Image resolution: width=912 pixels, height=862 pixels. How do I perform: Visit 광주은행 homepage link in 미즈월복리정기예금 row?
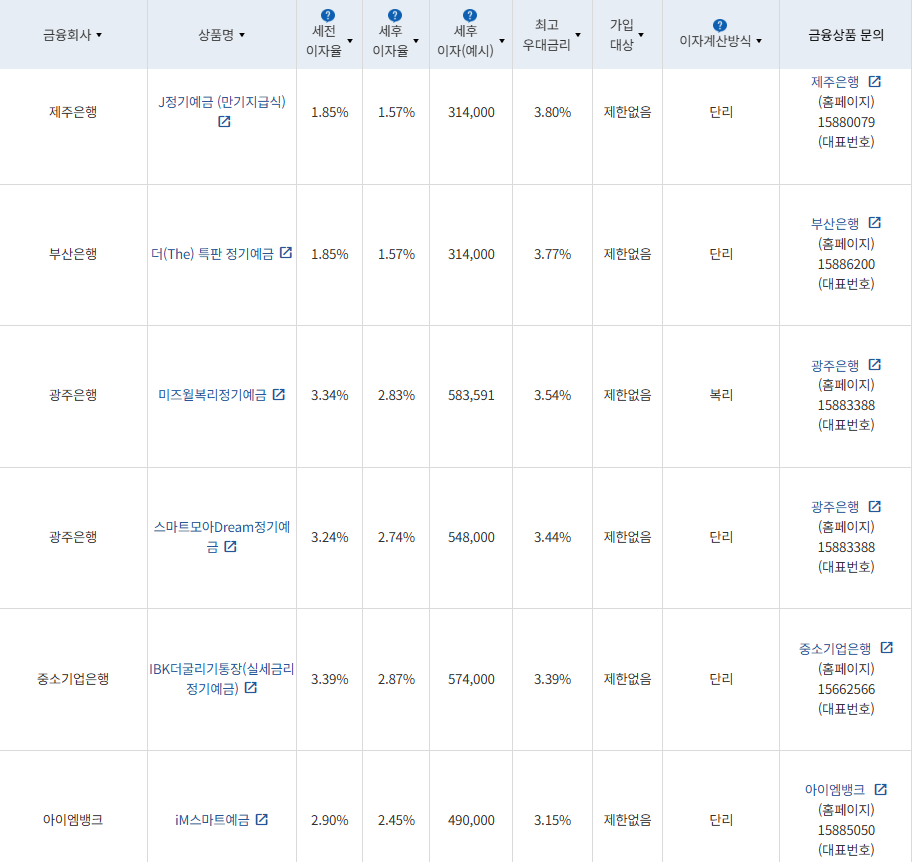click(x=835, y=366)
